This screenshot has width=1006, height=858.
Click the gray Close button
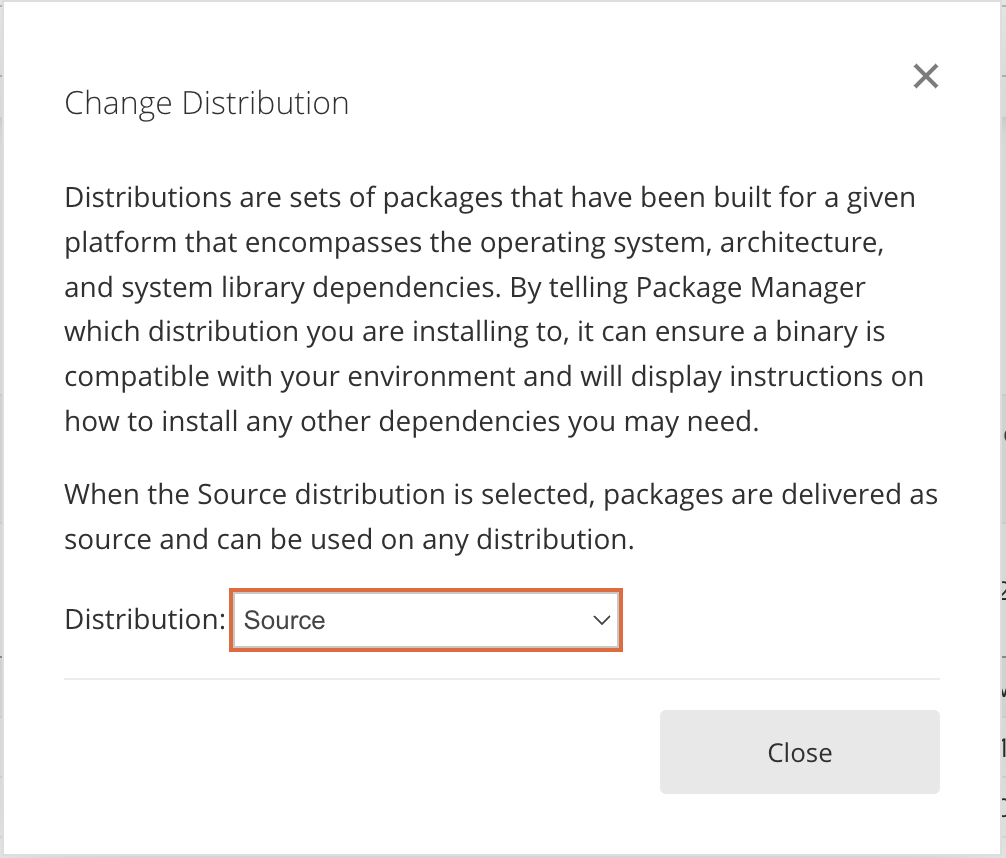[799, 752]
